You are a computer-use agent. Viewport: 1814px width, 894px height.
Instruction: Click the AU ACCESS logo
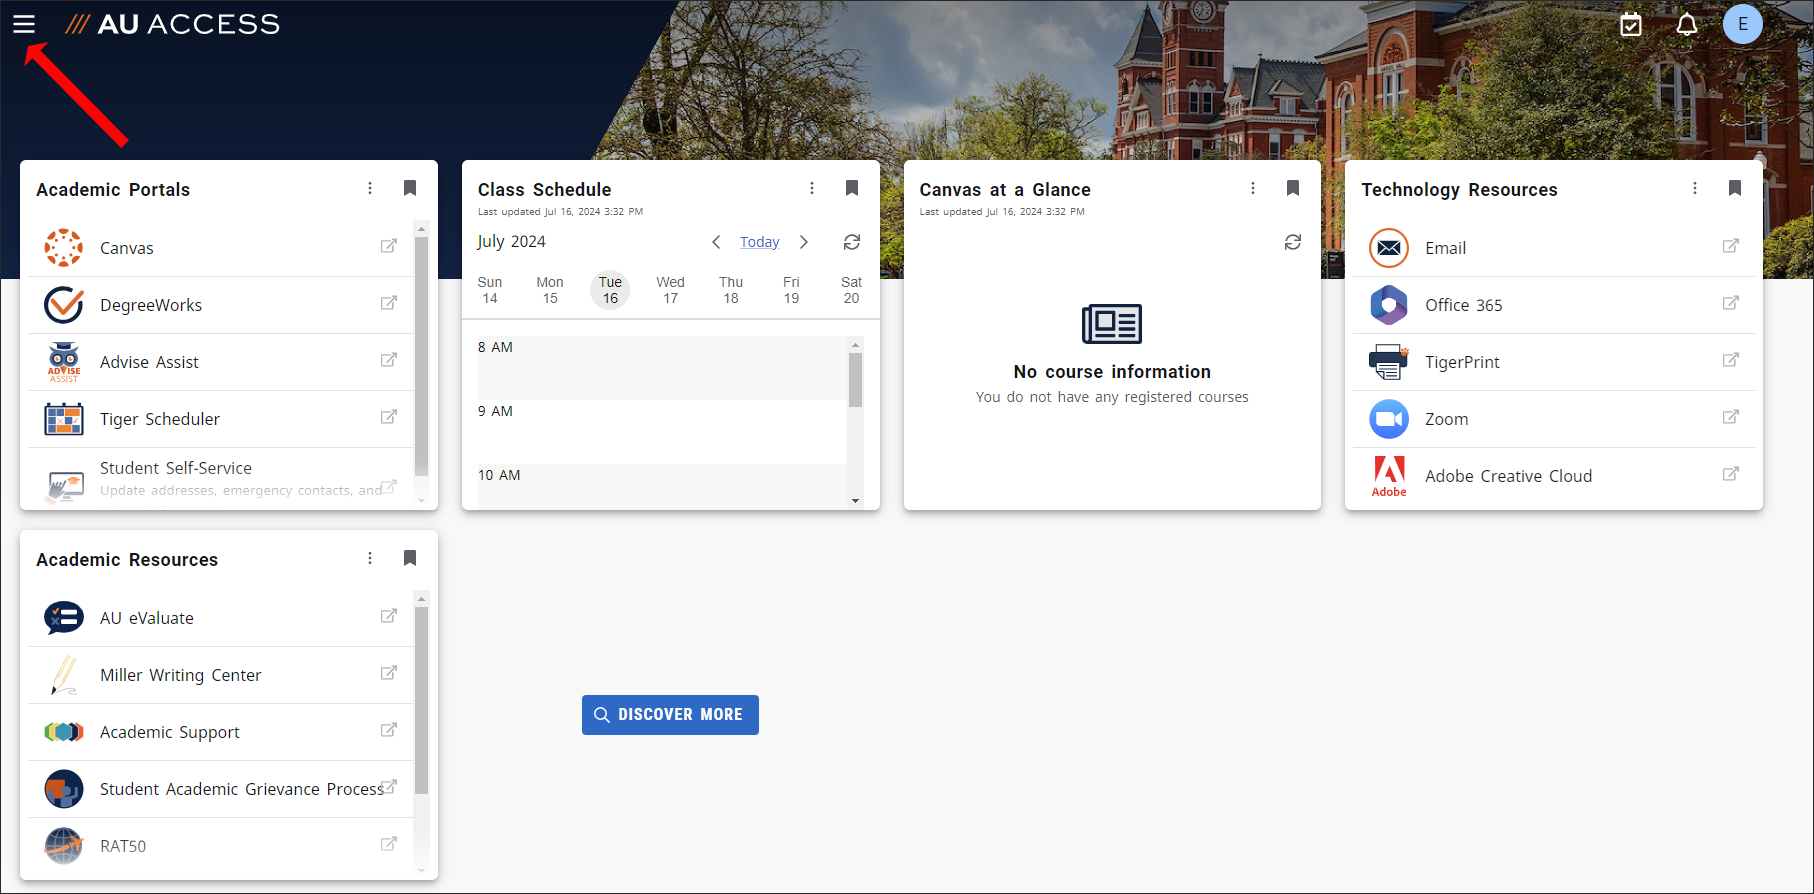172,24
